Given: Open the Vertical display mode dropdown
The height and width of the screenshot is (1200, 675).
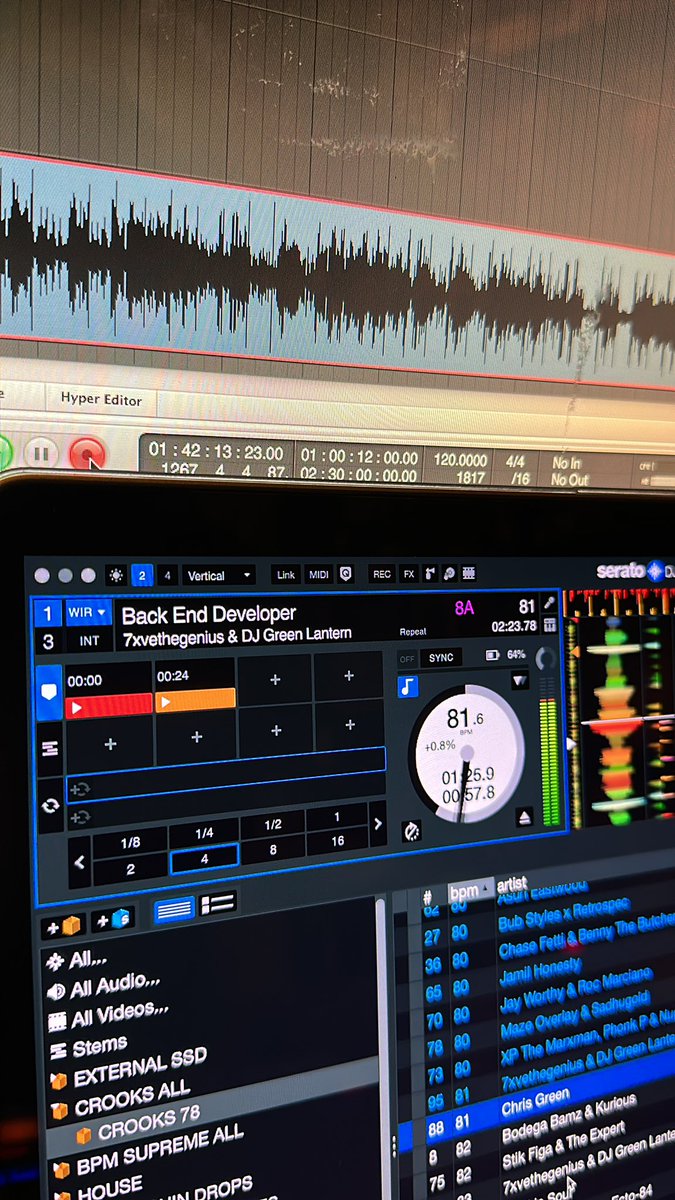Looking at the screenshot, I should click(x=218, y=575).
